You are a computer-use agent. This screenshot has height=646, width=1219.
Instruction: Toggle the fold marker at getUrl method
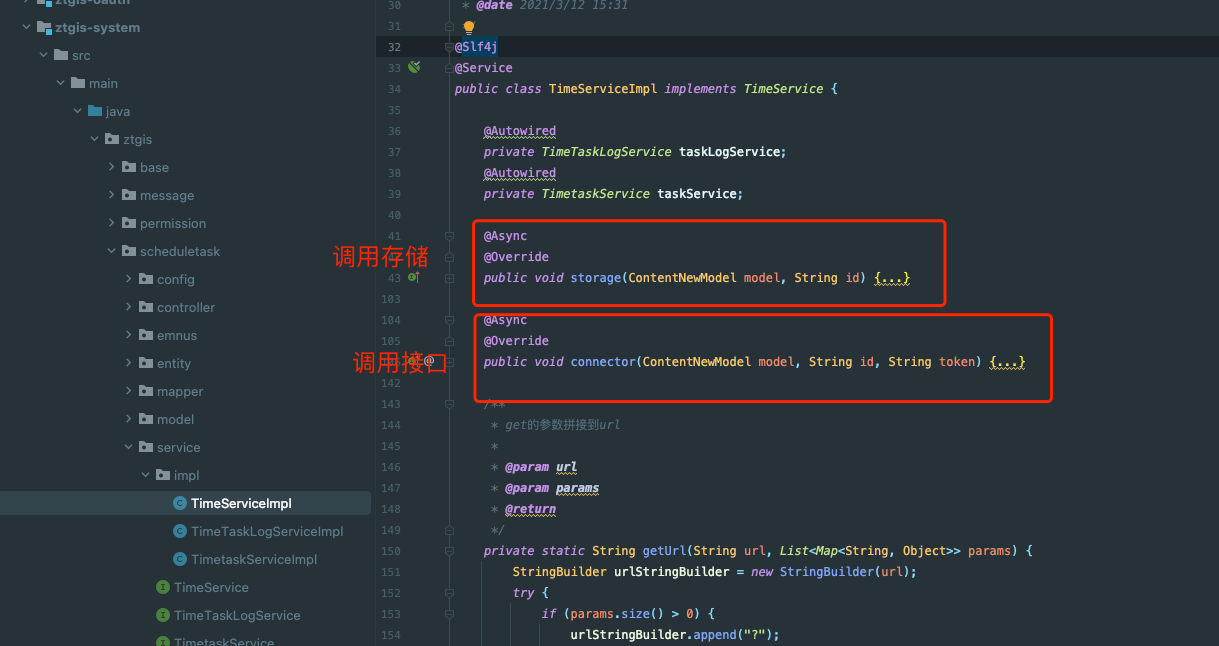pos(450,551)
